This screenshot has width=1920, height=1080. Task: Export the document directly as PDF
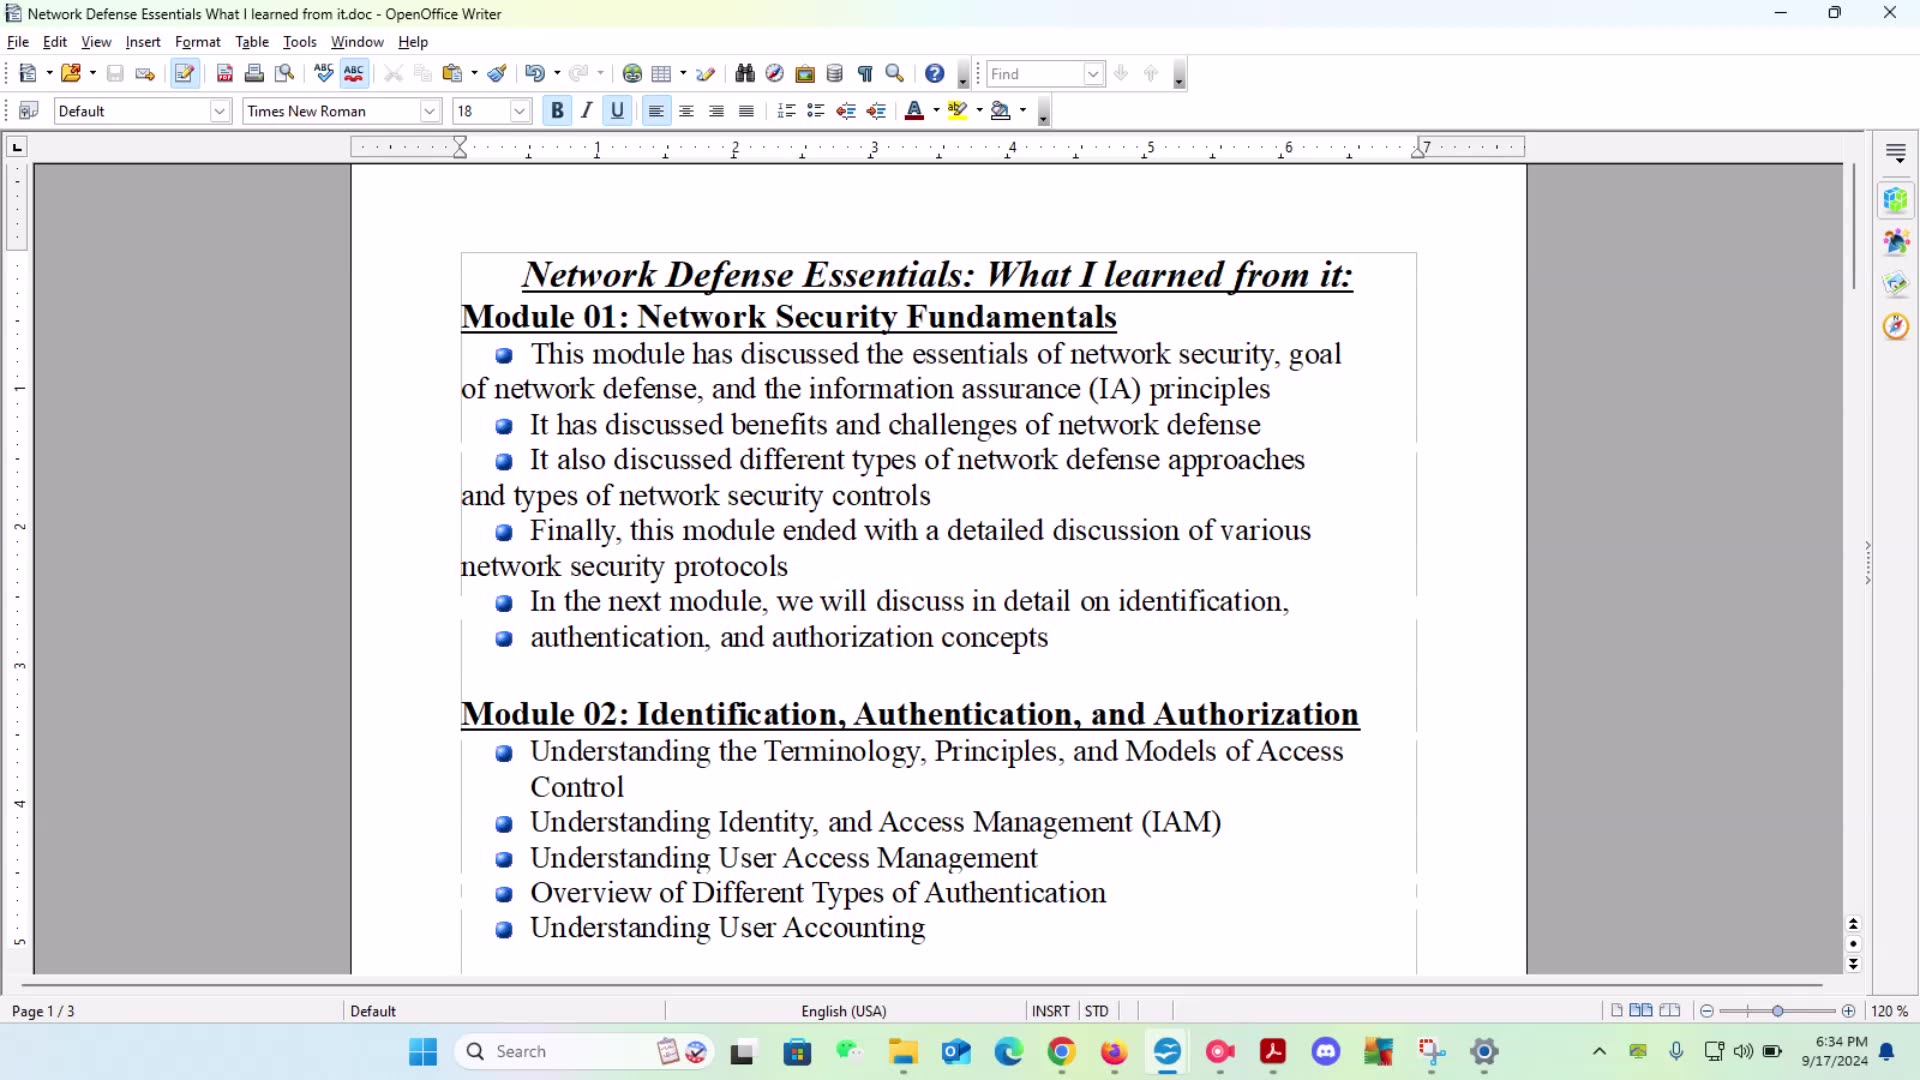pyautogui.click(x=225, y=73)
